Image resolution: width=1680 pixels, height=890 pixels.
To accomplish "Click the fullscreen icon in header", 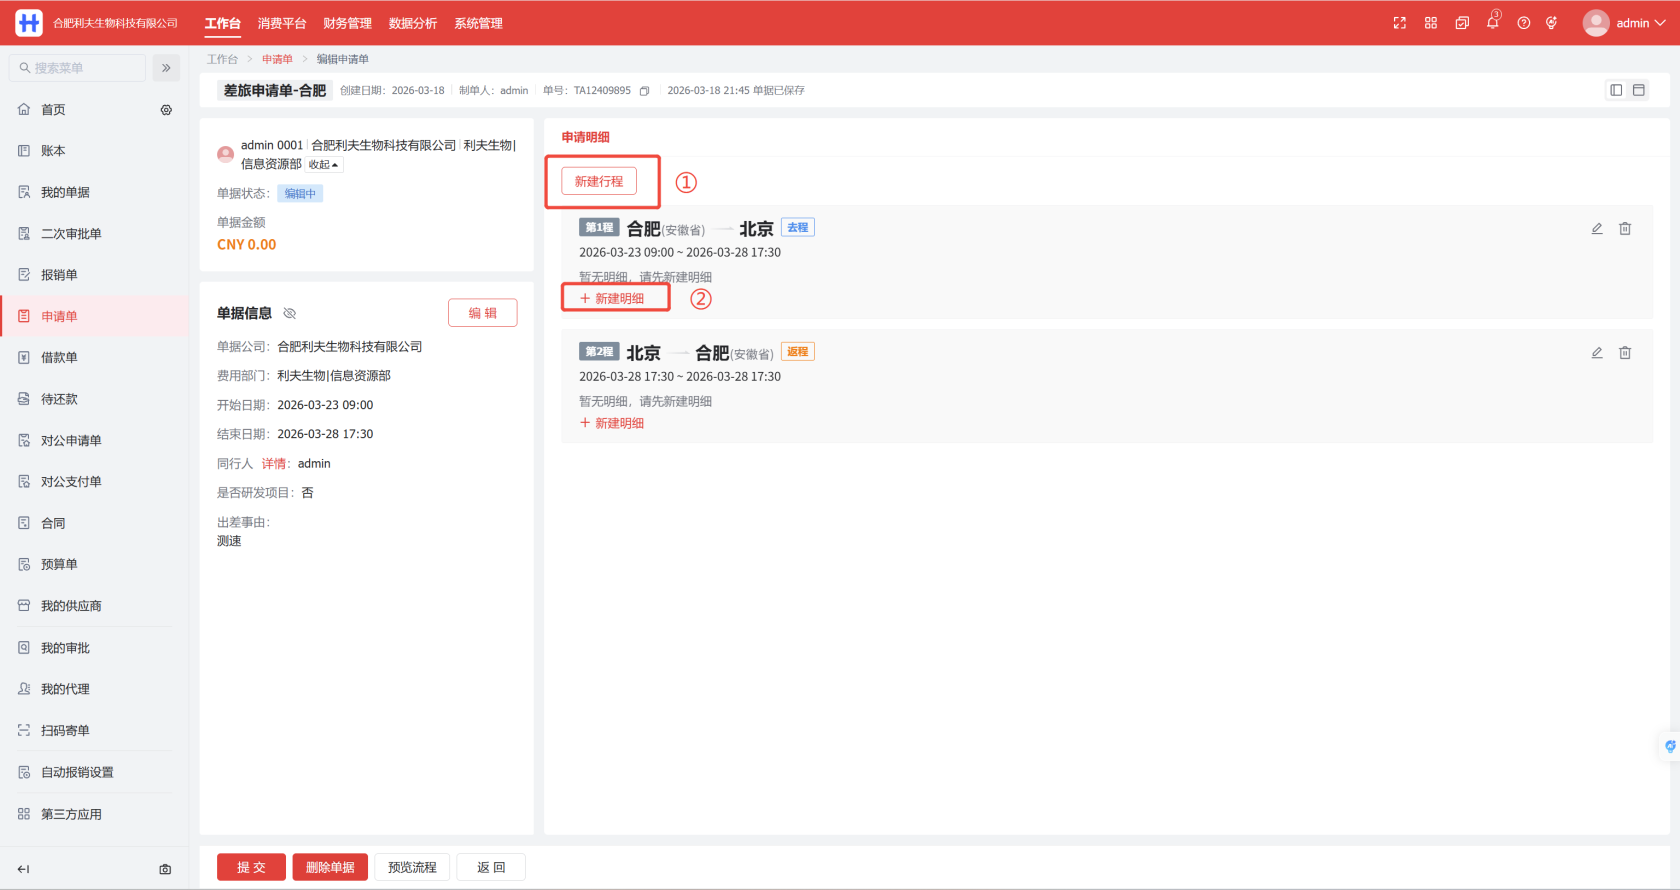I will (1399, 23).
